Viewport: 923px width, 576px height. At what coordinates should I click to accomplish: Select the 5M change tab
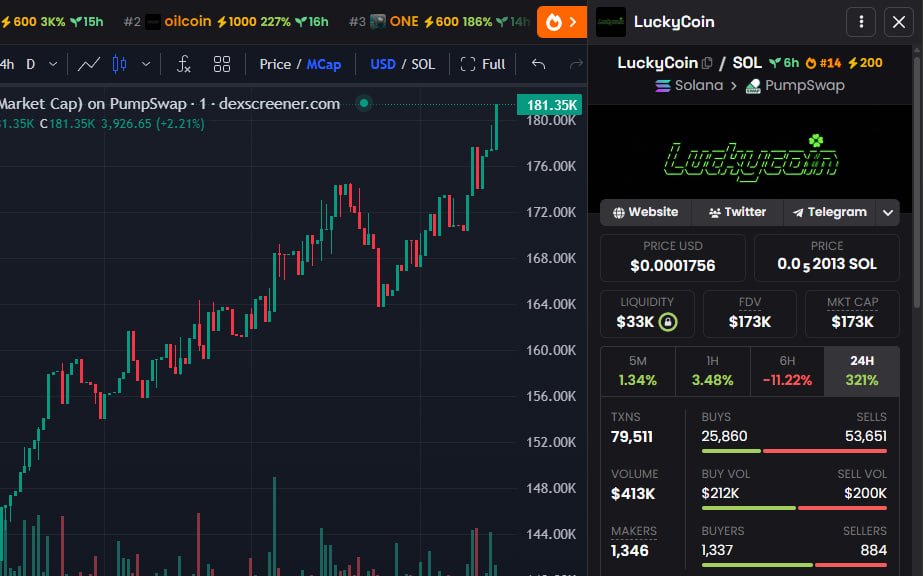point(638,371)
